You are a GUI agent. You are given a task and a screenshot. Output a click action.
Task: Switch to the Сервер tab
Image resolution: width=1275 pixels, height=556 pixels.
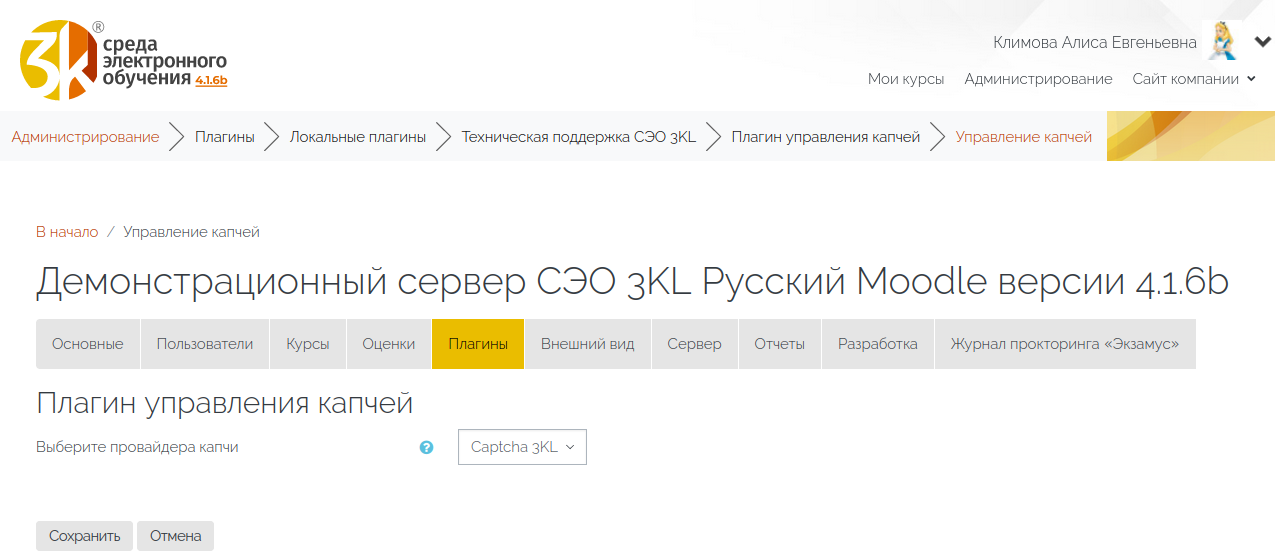tap(694, 344)
